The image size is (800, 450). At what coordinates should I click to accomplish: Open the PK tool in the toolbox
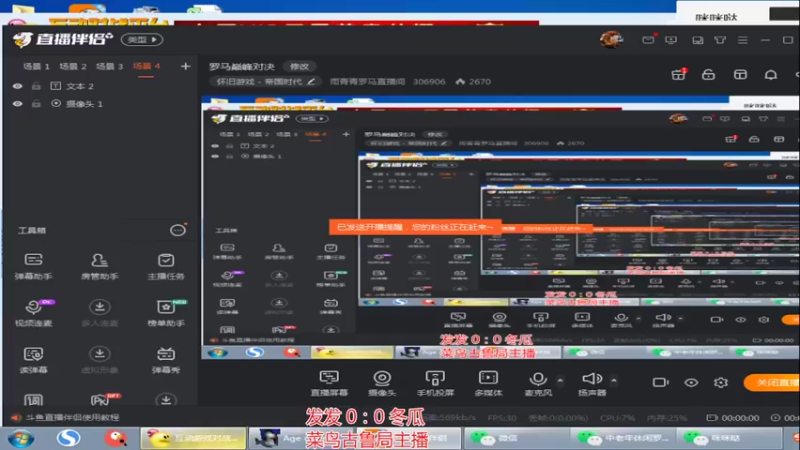102,399
